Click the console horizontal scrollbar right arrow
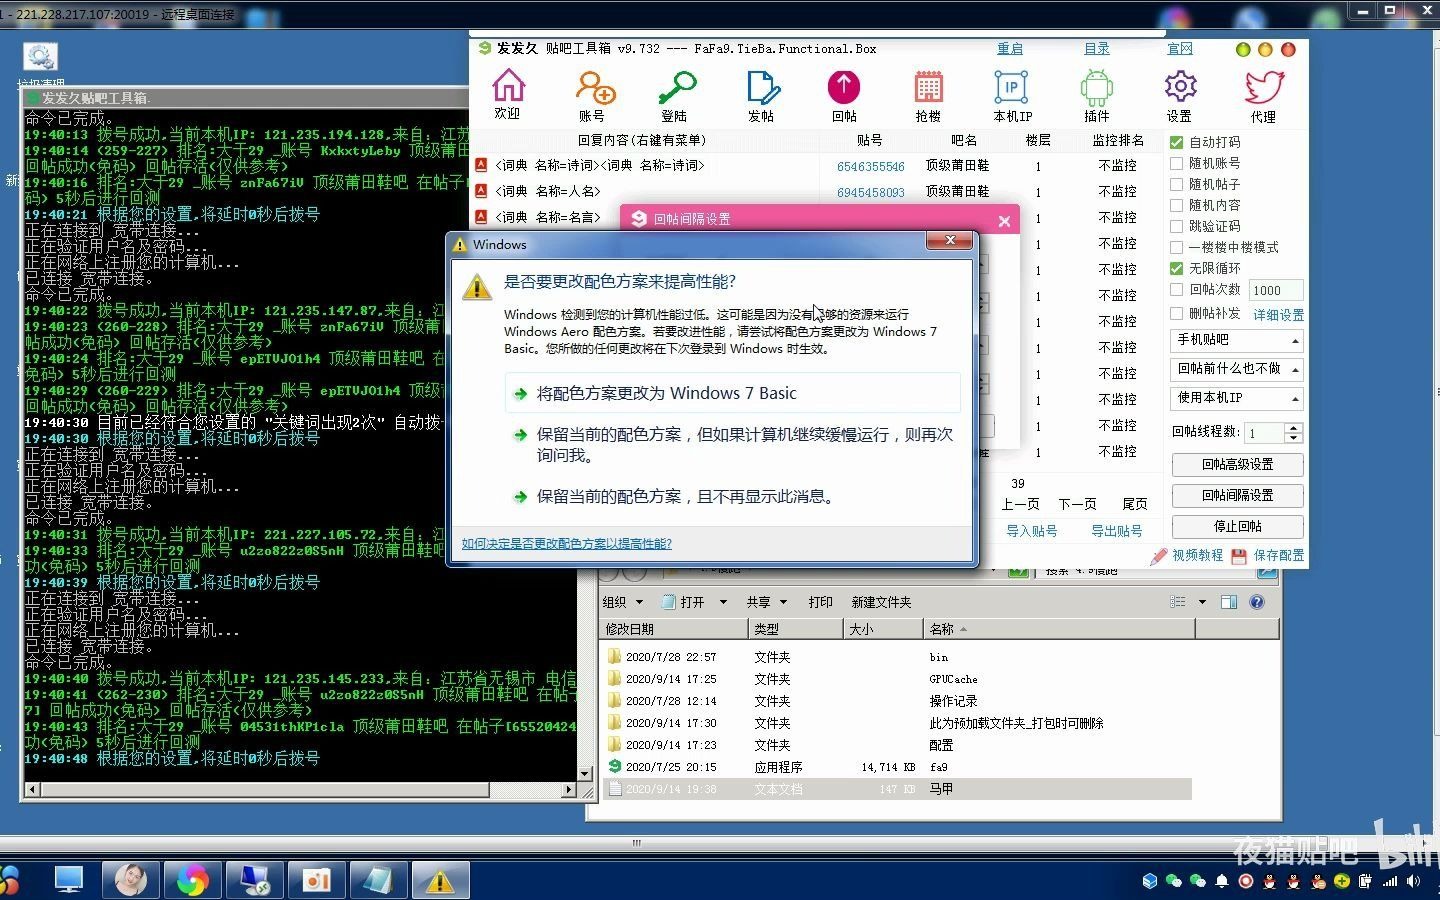1440x900 pixels. click(569, 790)
